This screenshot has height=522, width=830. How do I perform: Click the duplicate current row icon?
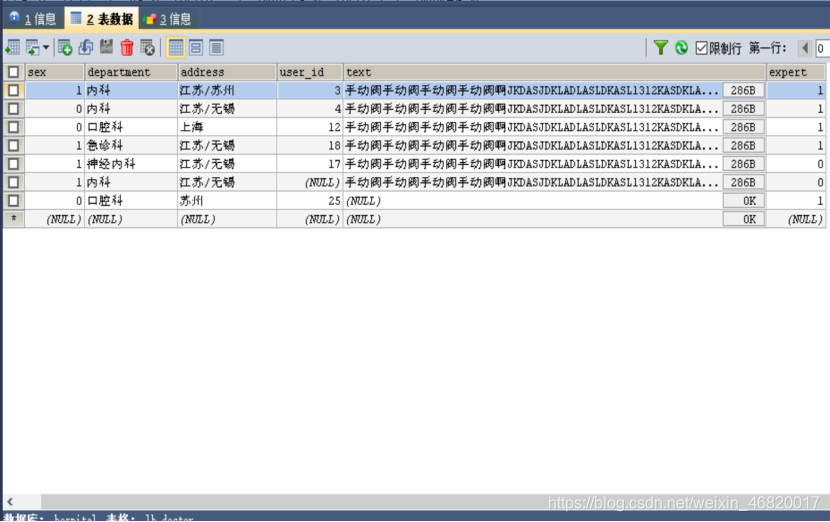pyautogui.click(x=85, y=48)
